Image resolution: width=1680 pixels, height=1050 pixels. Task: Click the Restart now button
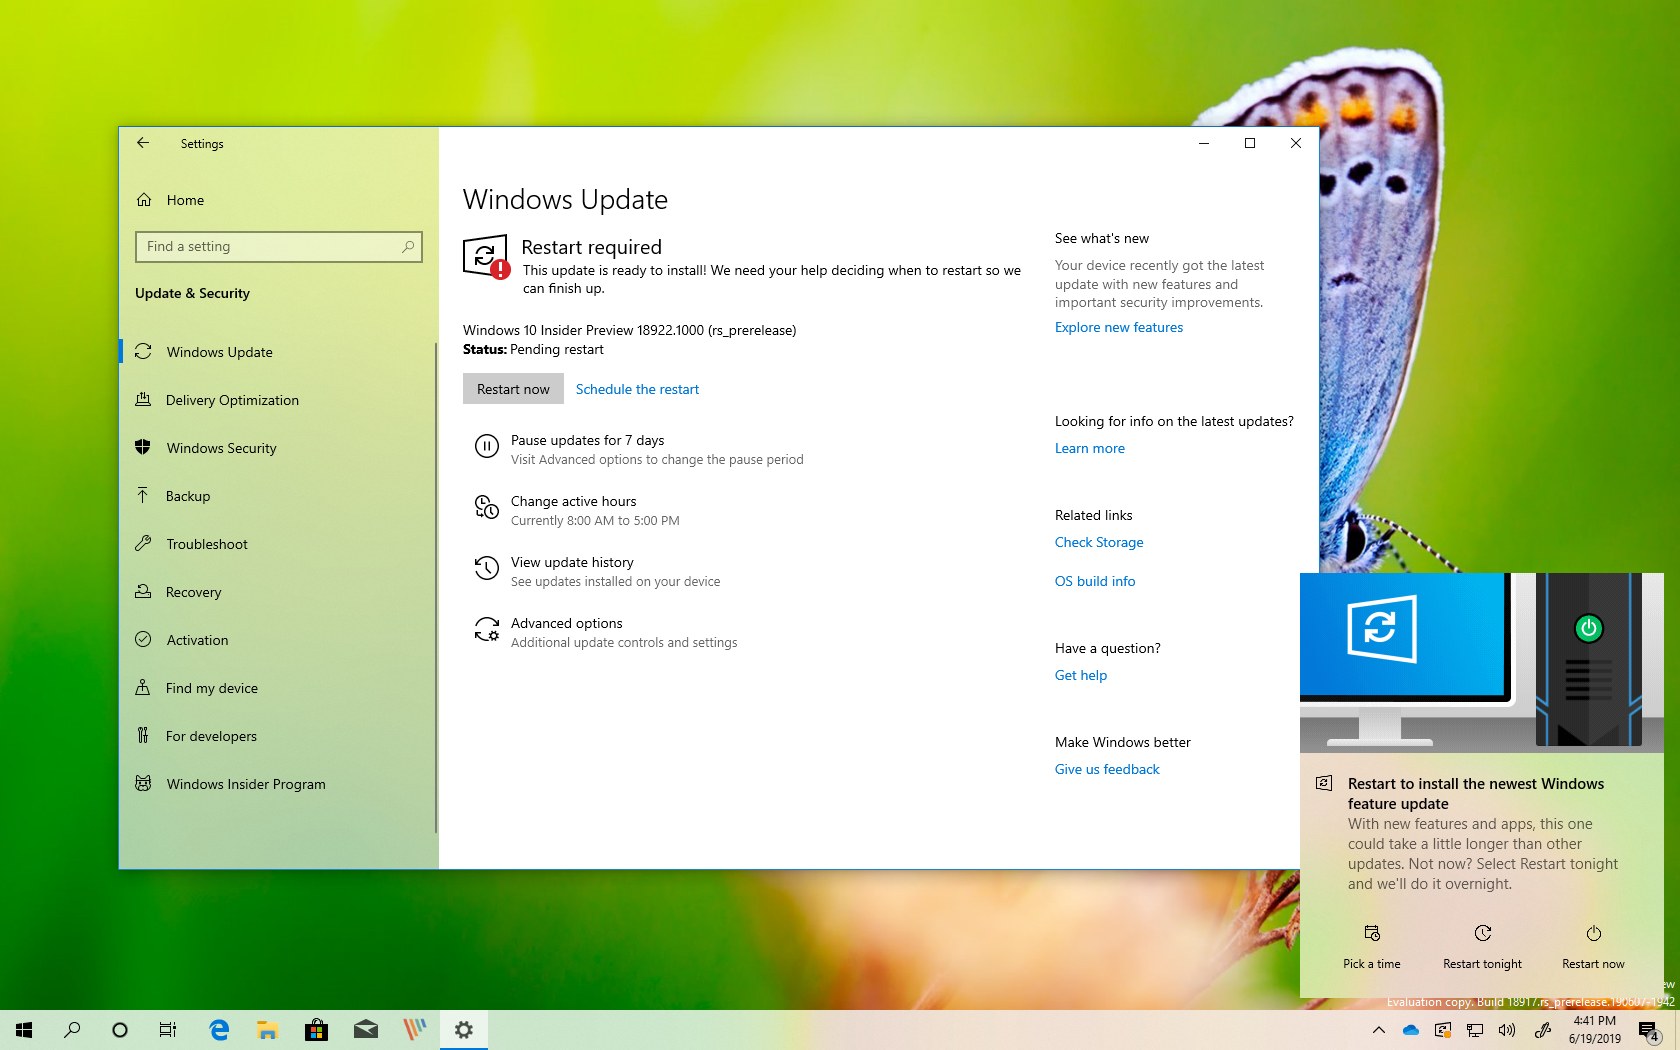pyautogui.click(x=512, y=389)
